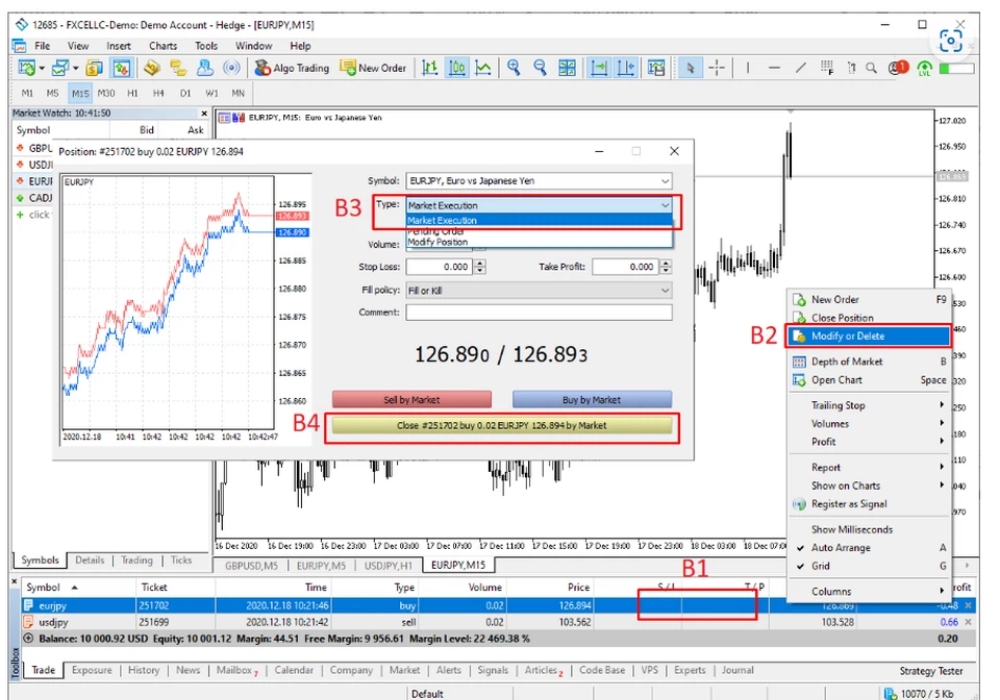The image size is (1000, 700).
Task: Select the M5 timeframe
Action: coord(52,93)
